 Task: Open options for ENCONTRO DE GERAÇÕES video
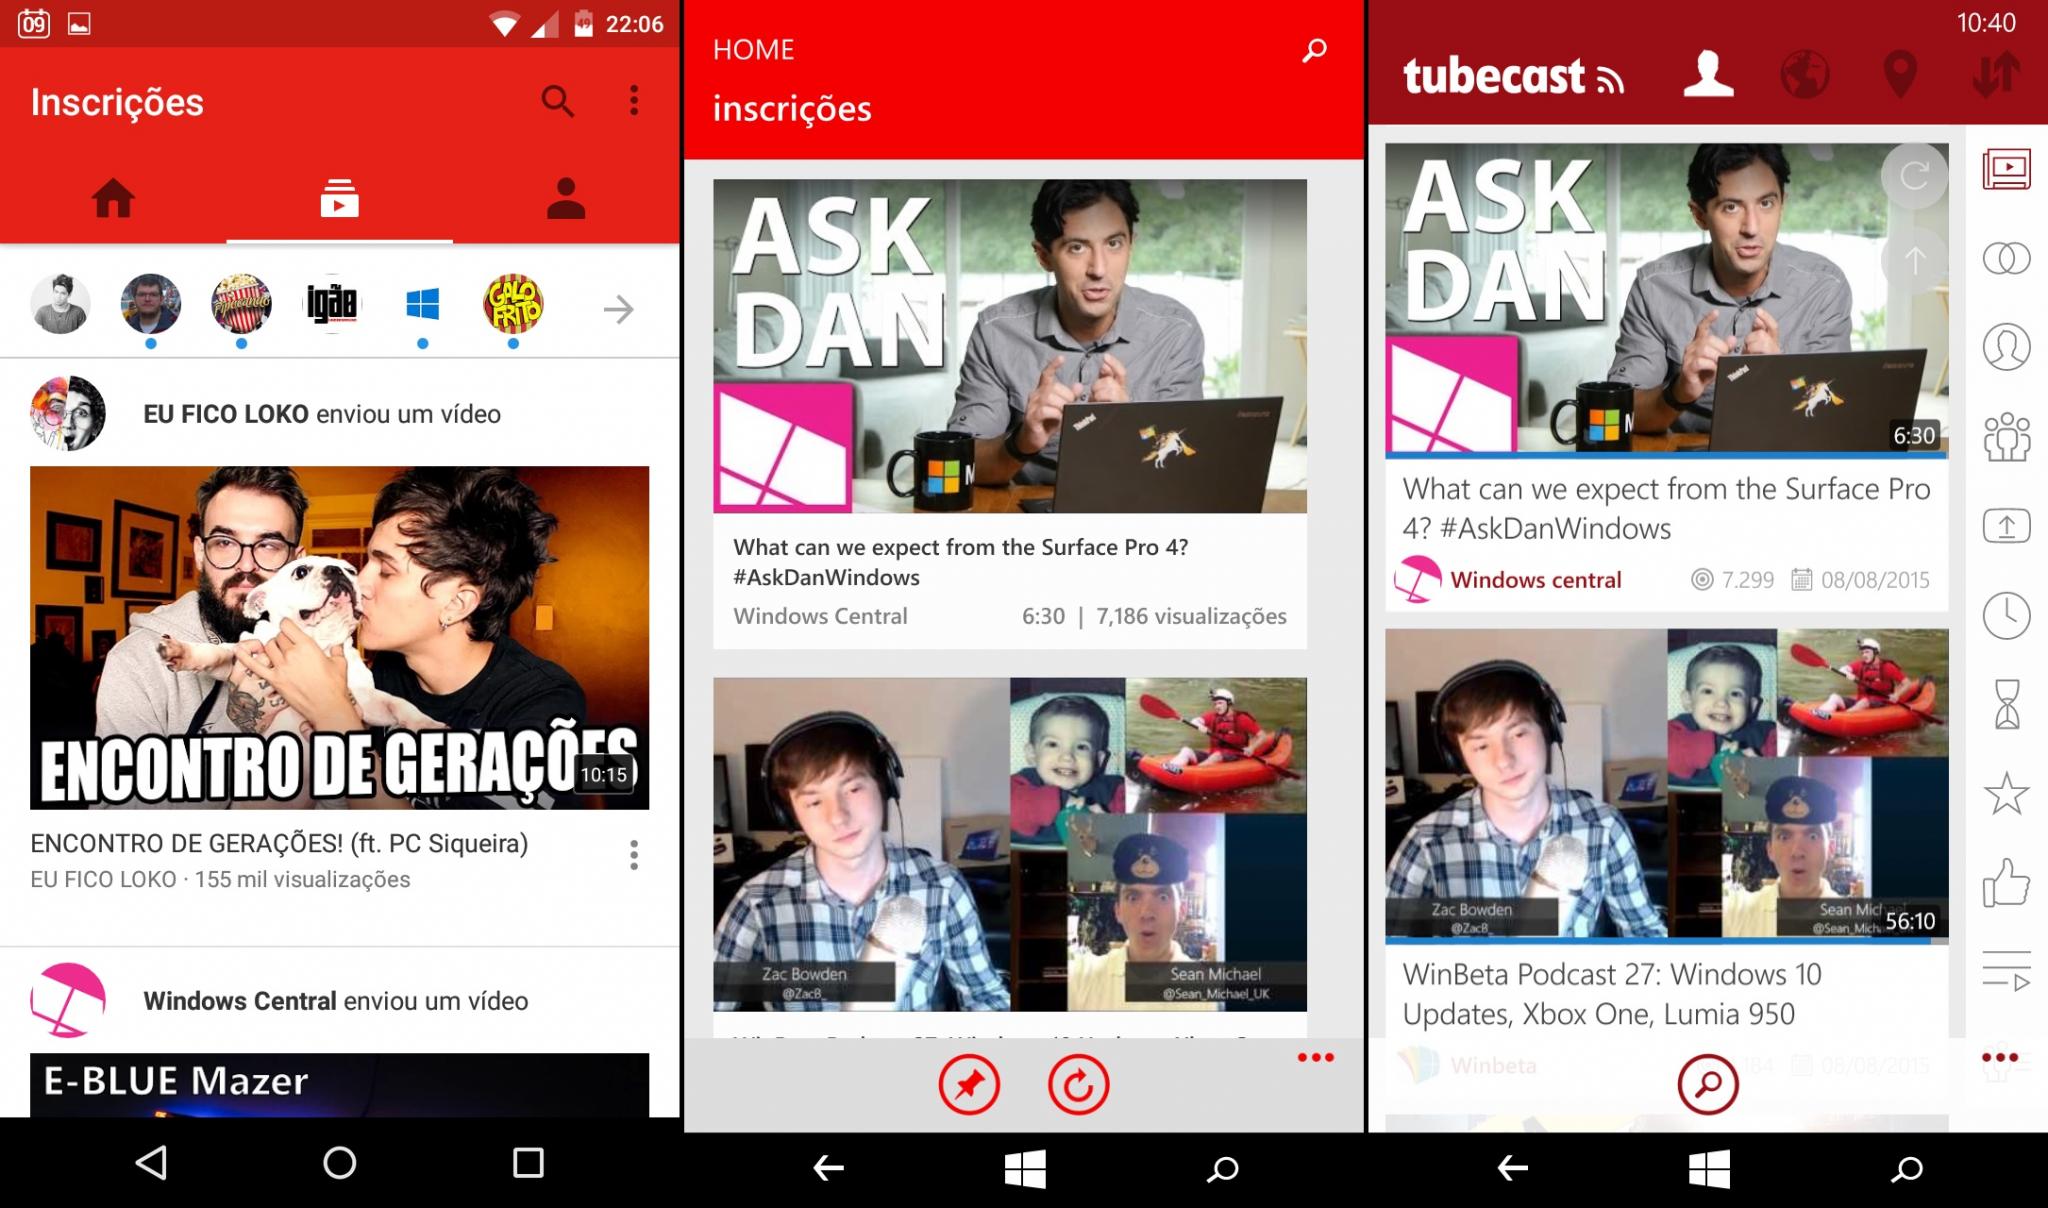(634, 855)
